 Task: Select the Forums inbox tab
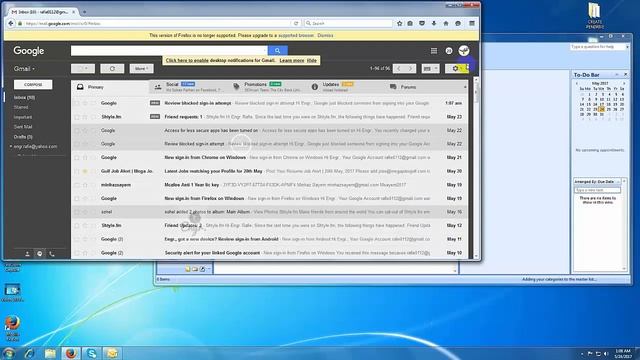[x=423, y=87]
